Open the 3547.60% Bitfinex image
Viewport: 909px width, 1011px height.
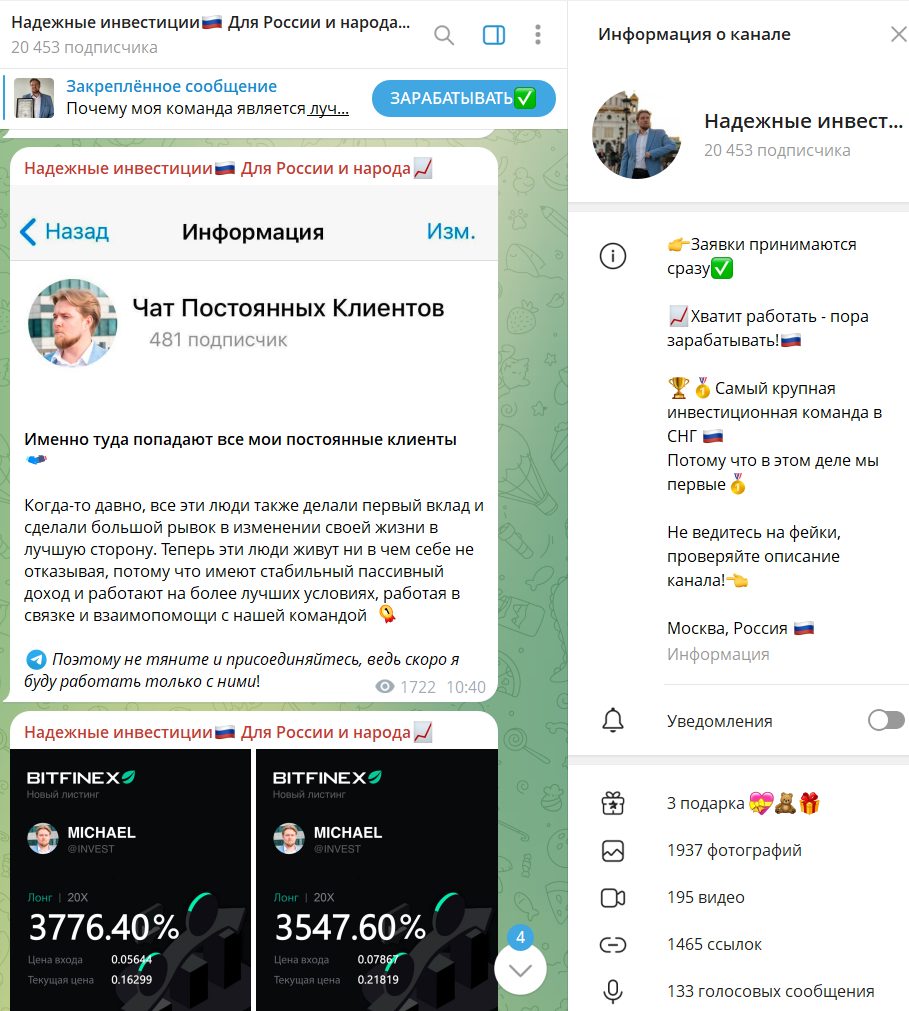(377, 879)
